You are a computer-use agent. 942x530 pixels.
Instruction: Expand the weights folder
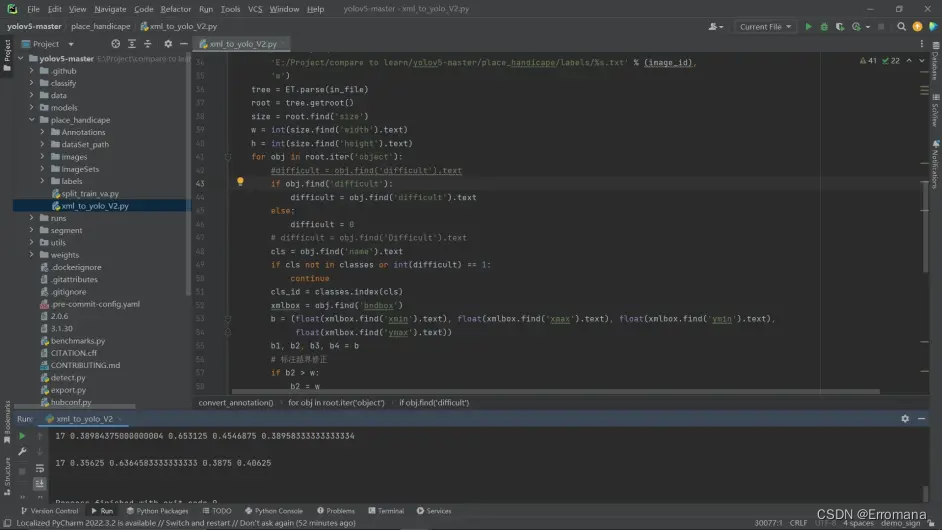click(x=31, y=255)
